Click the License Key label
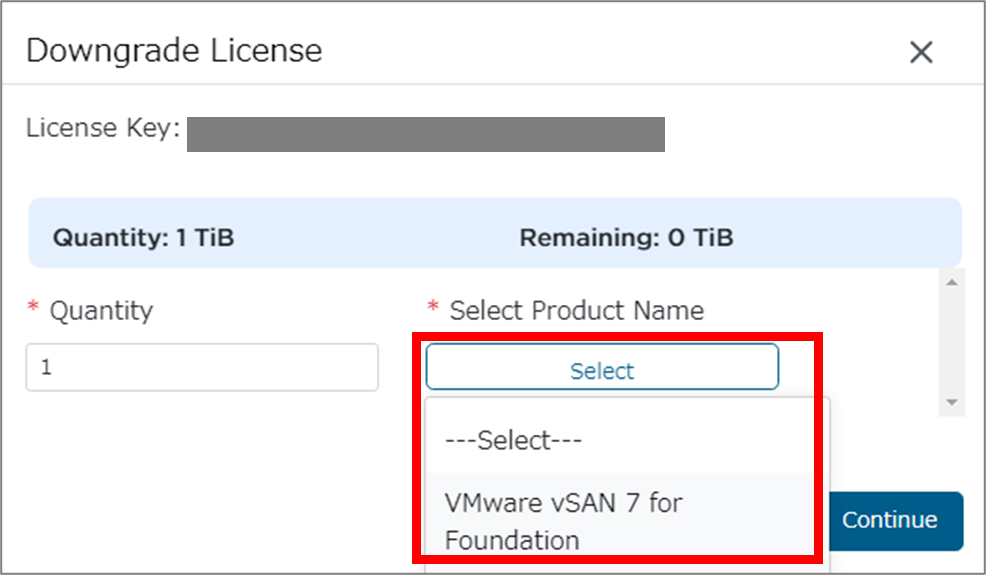 [103, 128]
